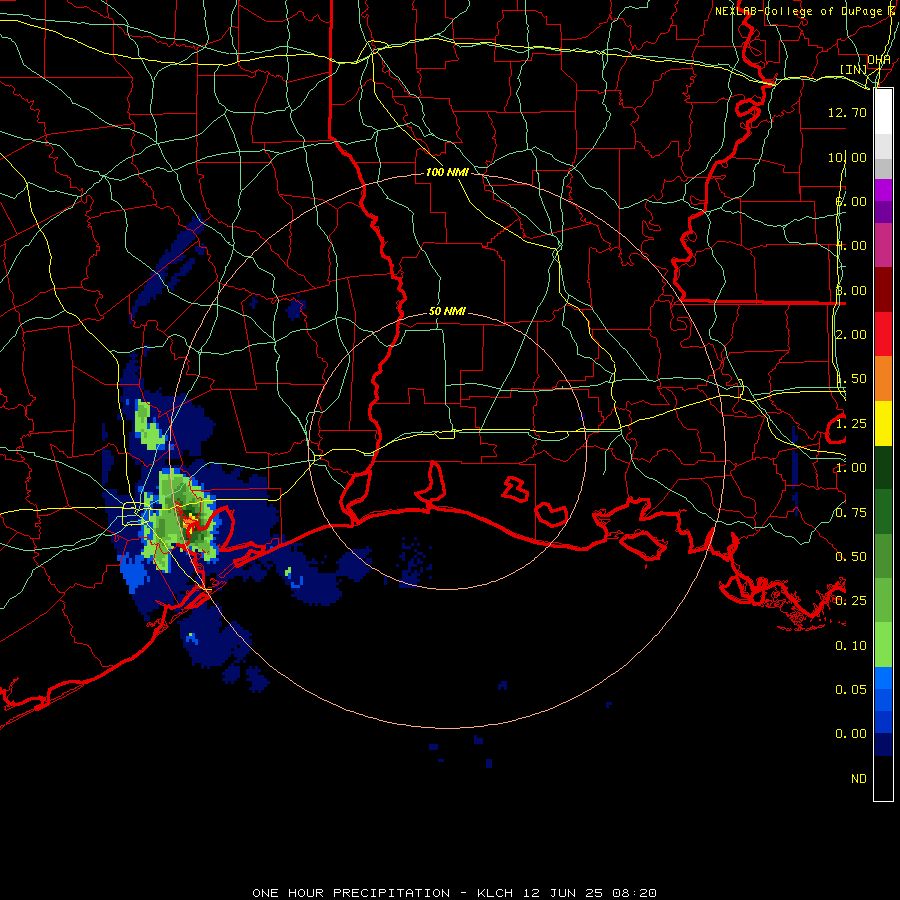Pick the light blue swatch above 0.05
Screen dimensions: 900x900
(x=883, y=678)
